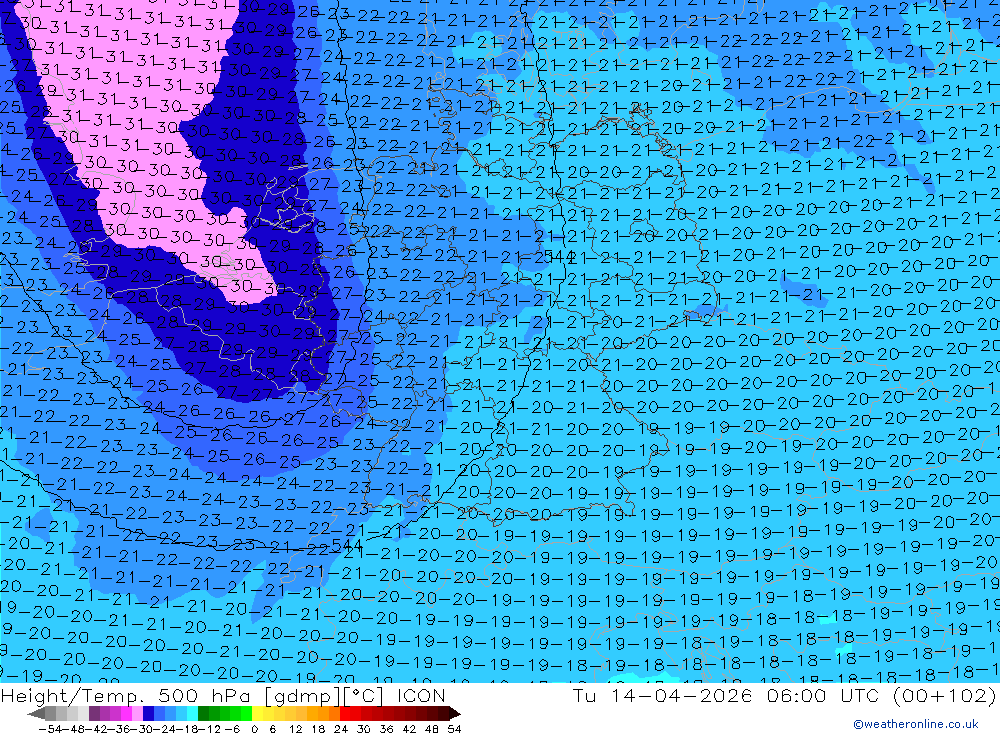Image resolution: width=1000 pixels, height=733 pixels.
Task: Click the '54' maximum value on the legend scale
Action: click(454, 729)
